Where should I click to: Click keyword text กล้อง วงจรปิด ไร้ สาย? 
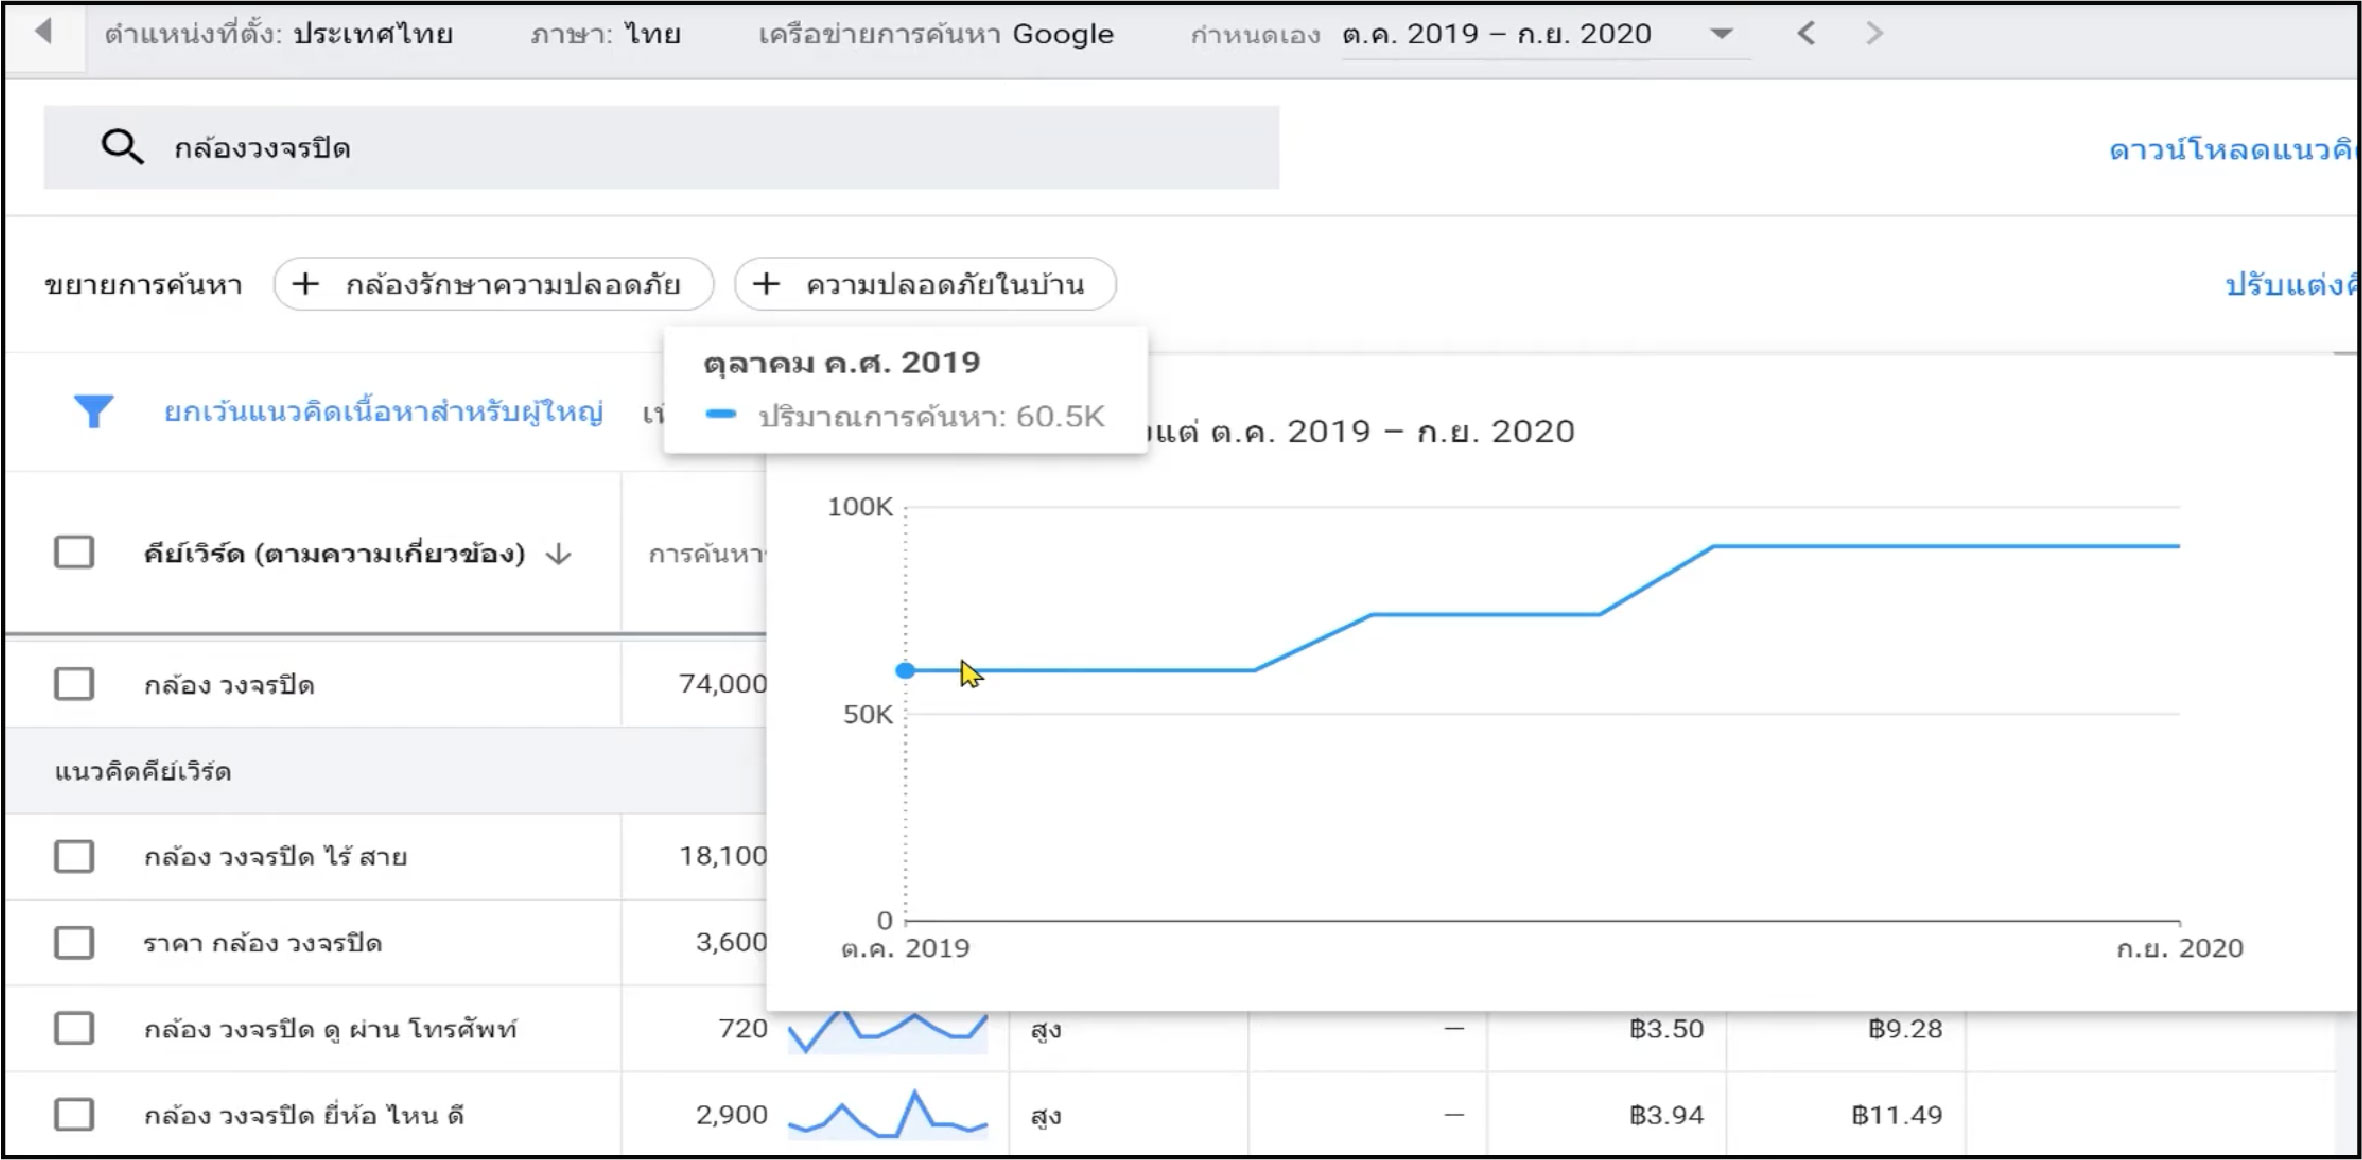[x=275, y=857]
